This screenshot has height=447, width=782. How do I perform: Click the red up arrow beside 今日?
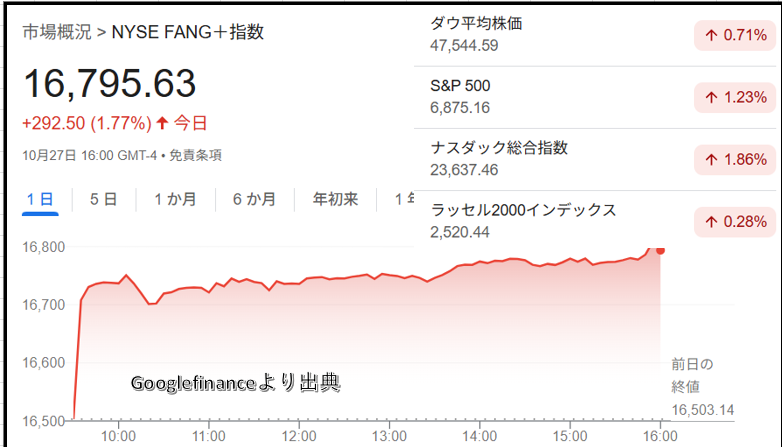coord(163,124)
